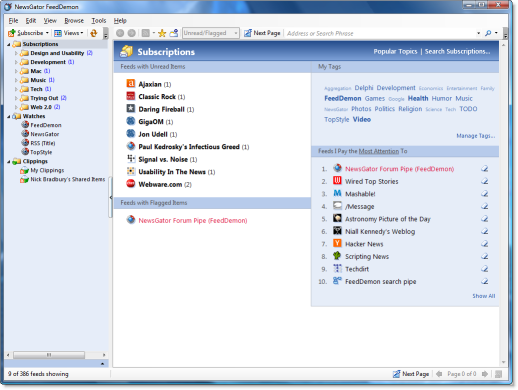This screenshot has width=518, height=390.
Task: Open the Tools menu
Action: point(99,21)
